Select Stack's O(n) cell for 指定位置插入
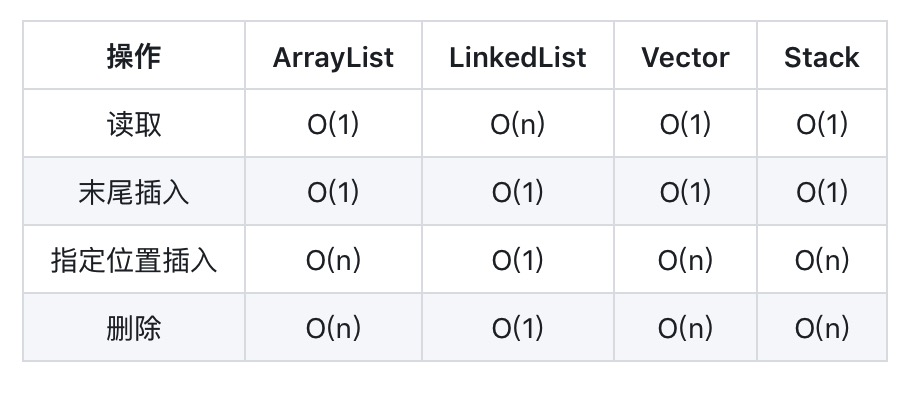This screenshot has width=918, height=396. [x=821, y=261]
